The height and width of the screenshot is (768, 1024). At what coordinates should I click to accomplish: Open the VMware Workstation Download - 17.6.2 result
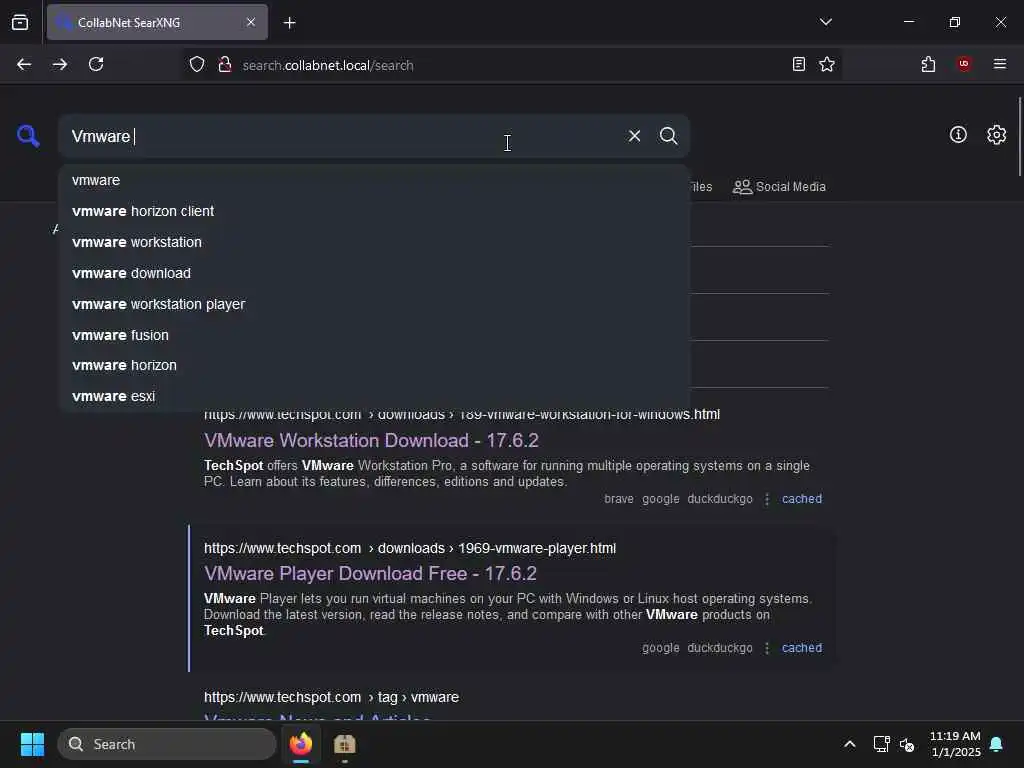pyautogui.click(x=371, y=440)
